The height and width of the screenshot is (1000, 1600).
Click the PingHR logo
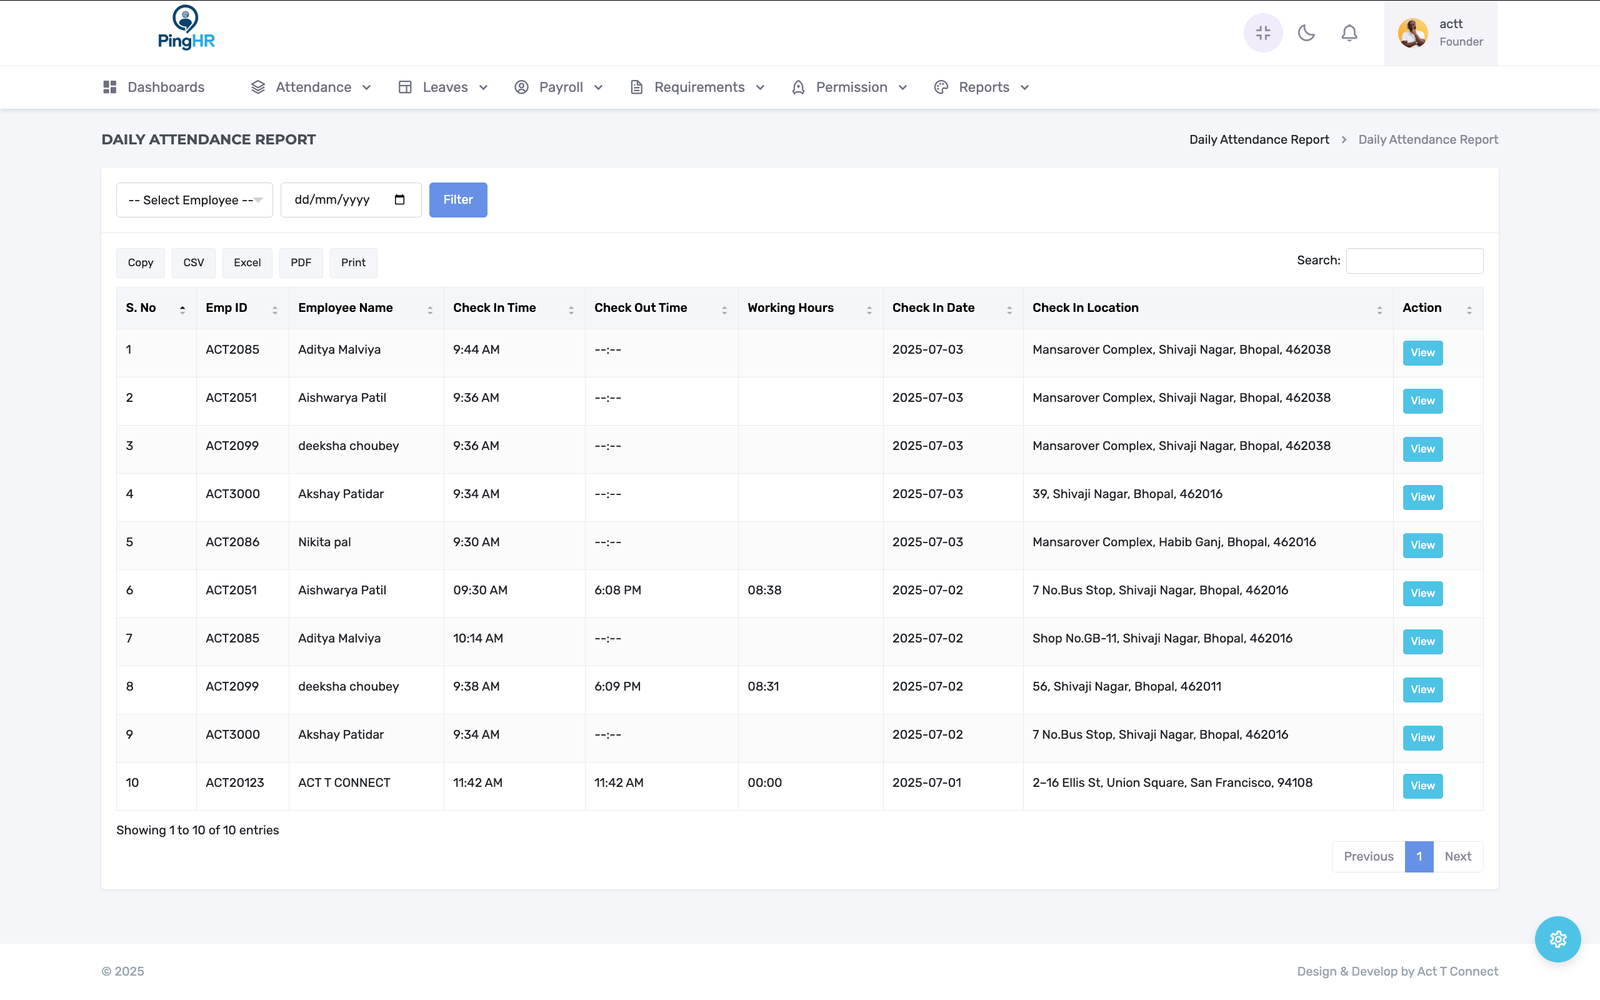[186, 28]
